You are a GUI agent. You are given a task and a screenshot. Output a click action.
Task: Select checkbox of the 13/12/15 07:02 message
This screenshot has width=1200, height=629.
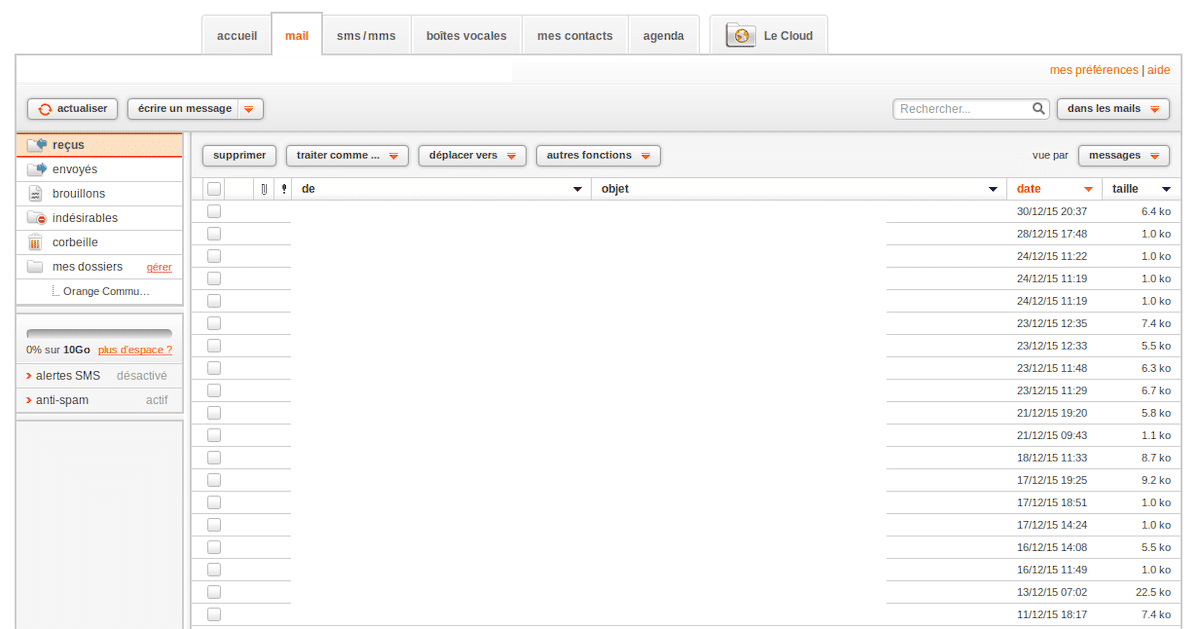(214, 592)
